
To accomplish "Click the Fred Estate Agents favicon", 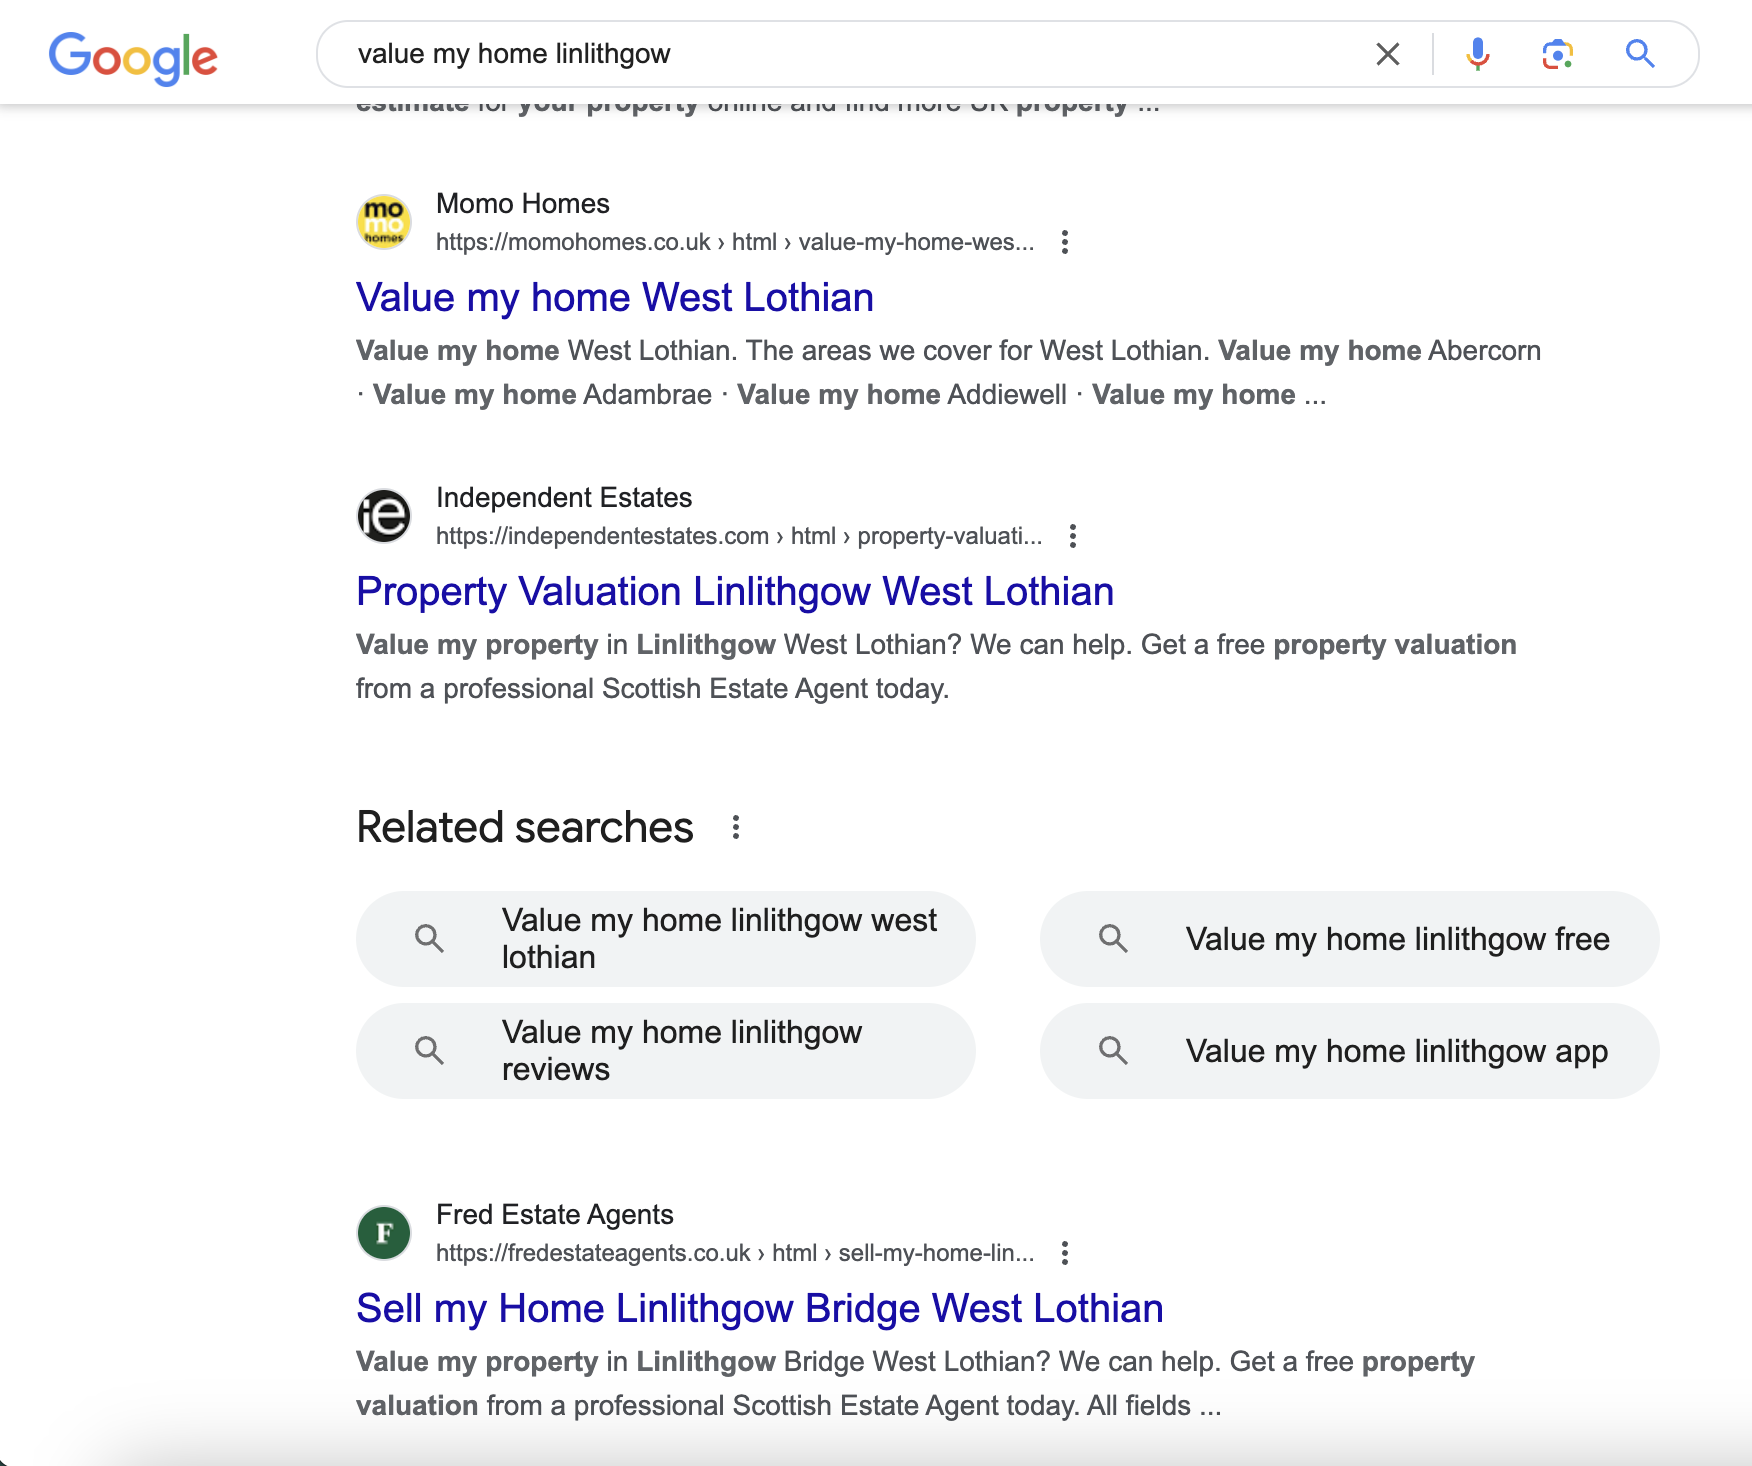I will tap(384, 1232).
